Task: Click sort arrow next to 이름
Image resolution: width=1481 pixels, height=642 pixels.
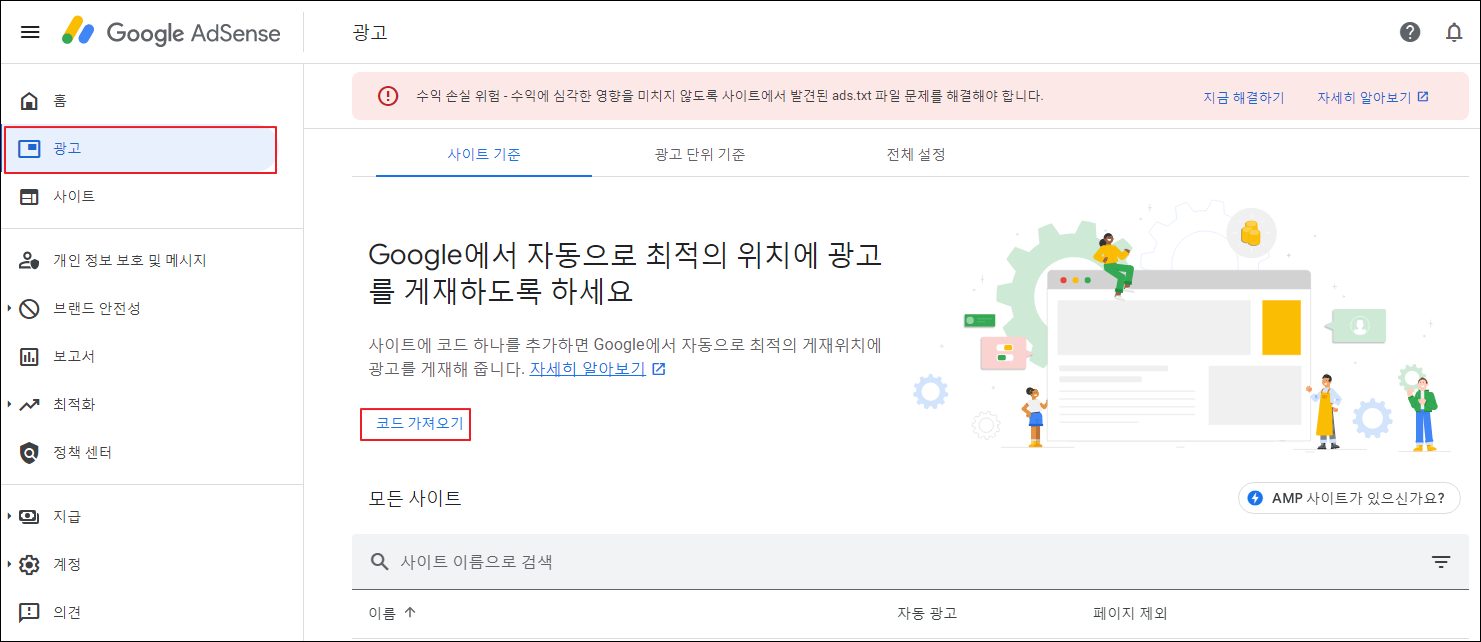Action: 409,613
